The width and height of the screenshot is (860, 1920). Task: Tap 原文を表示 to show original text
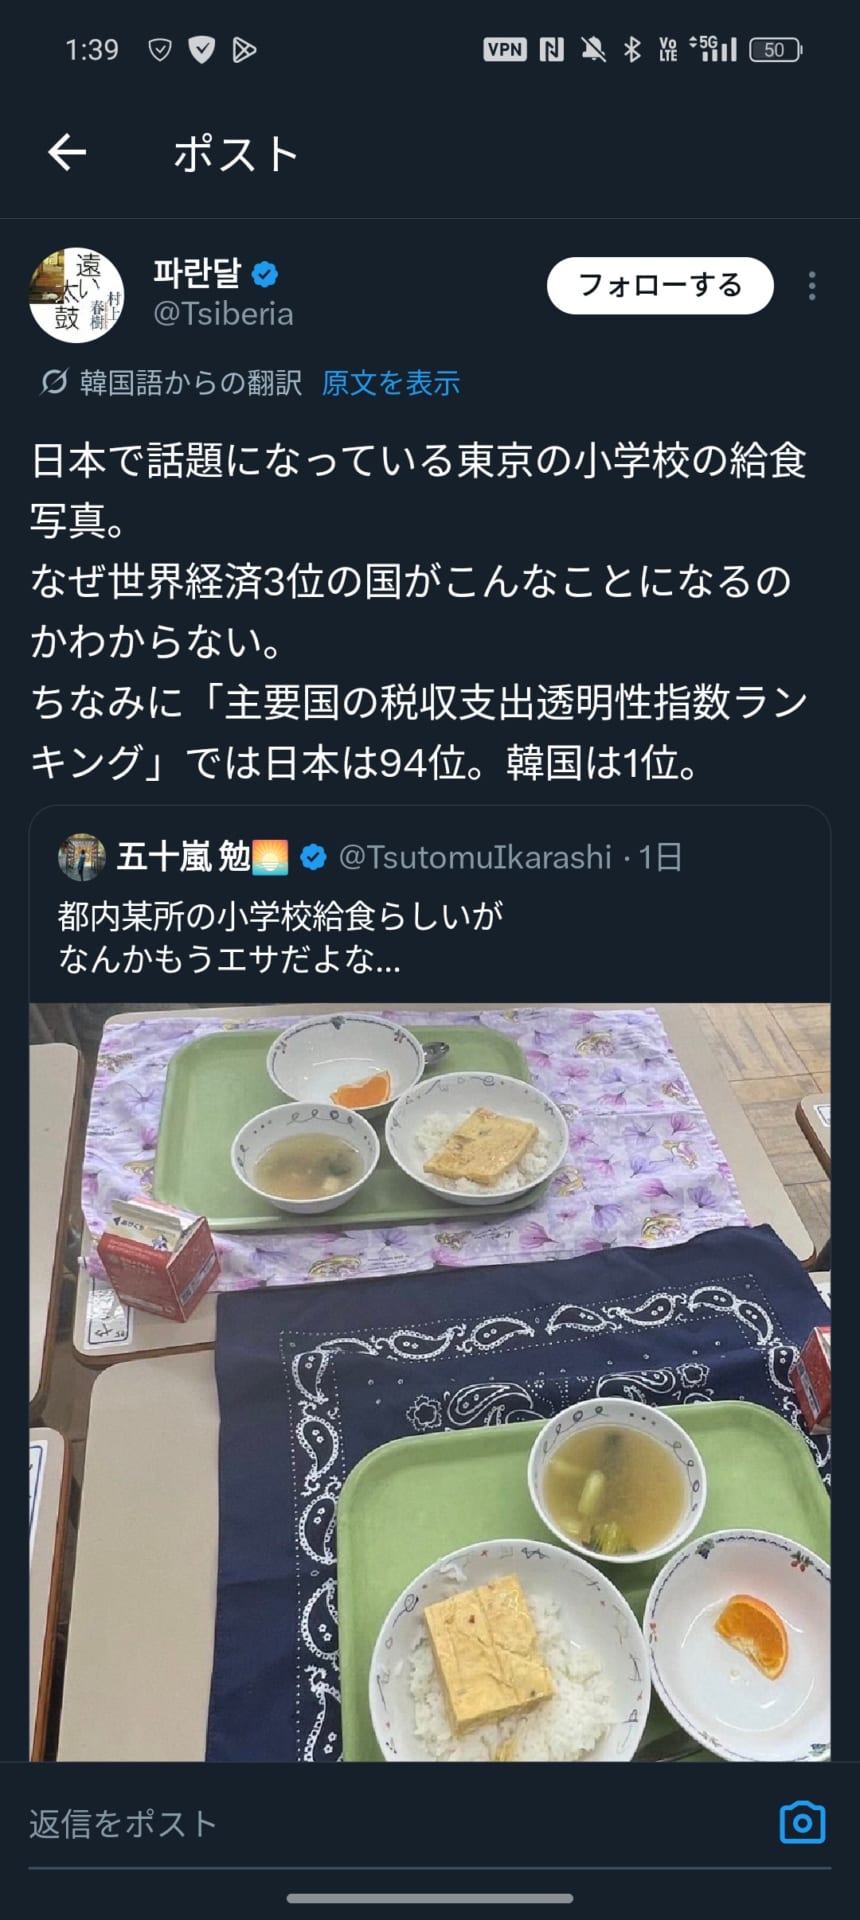(x=391, y=382)
